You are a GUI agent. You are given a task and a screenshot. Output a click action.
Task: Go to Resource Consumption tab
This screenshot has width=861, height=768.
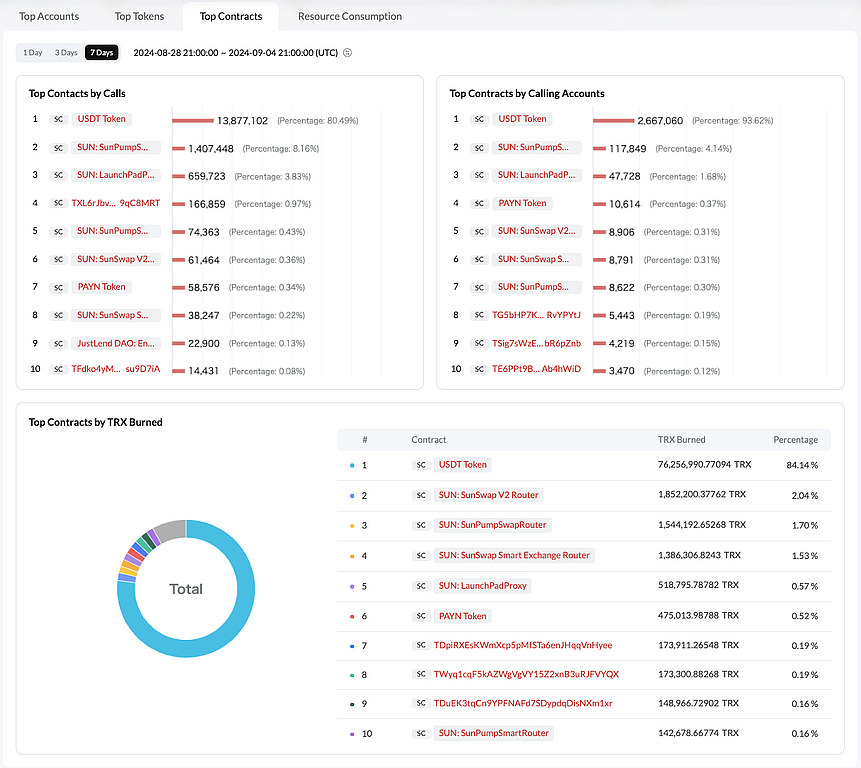[350, 16]
